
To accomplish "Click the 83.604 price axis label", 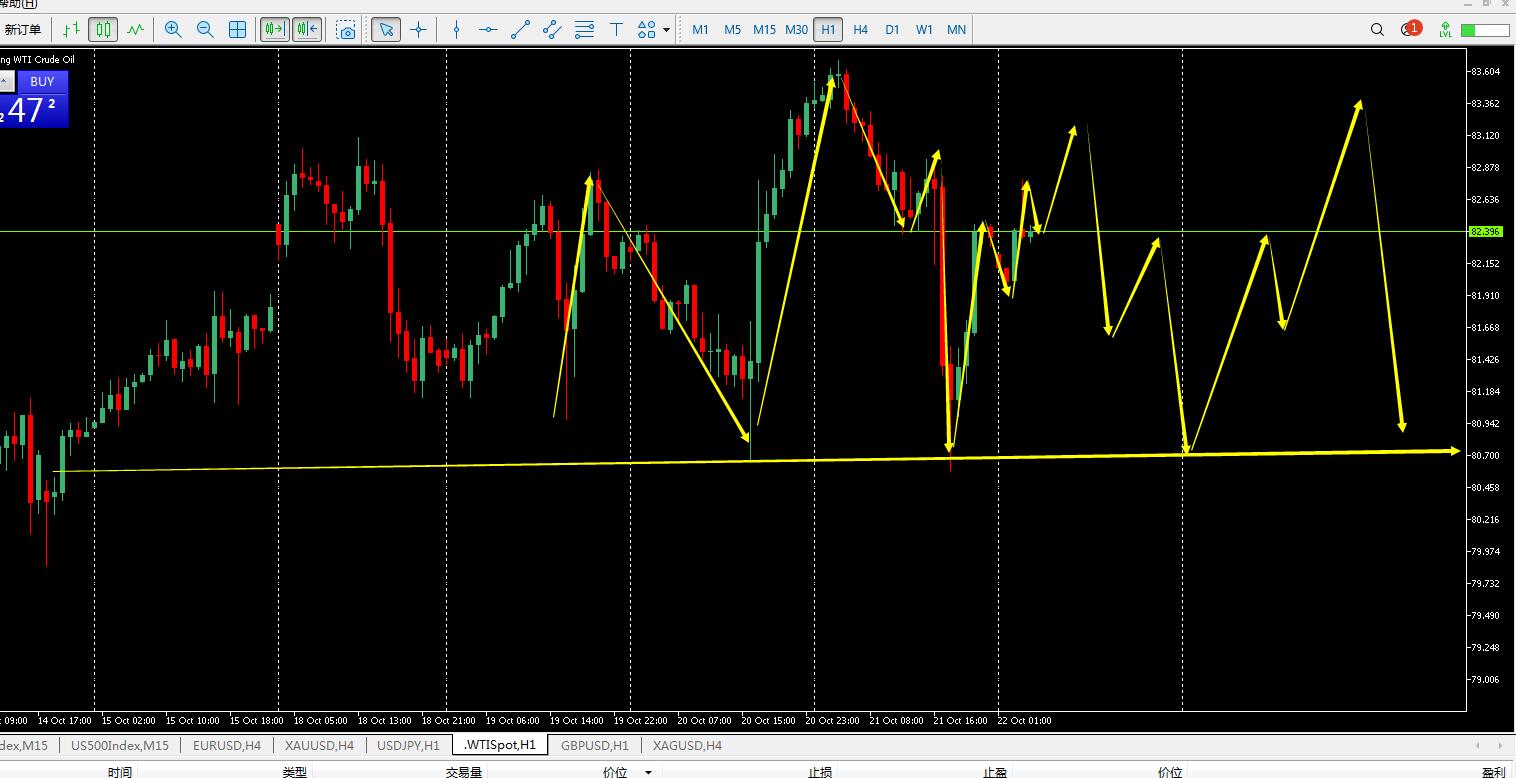I will [1485, 71].
